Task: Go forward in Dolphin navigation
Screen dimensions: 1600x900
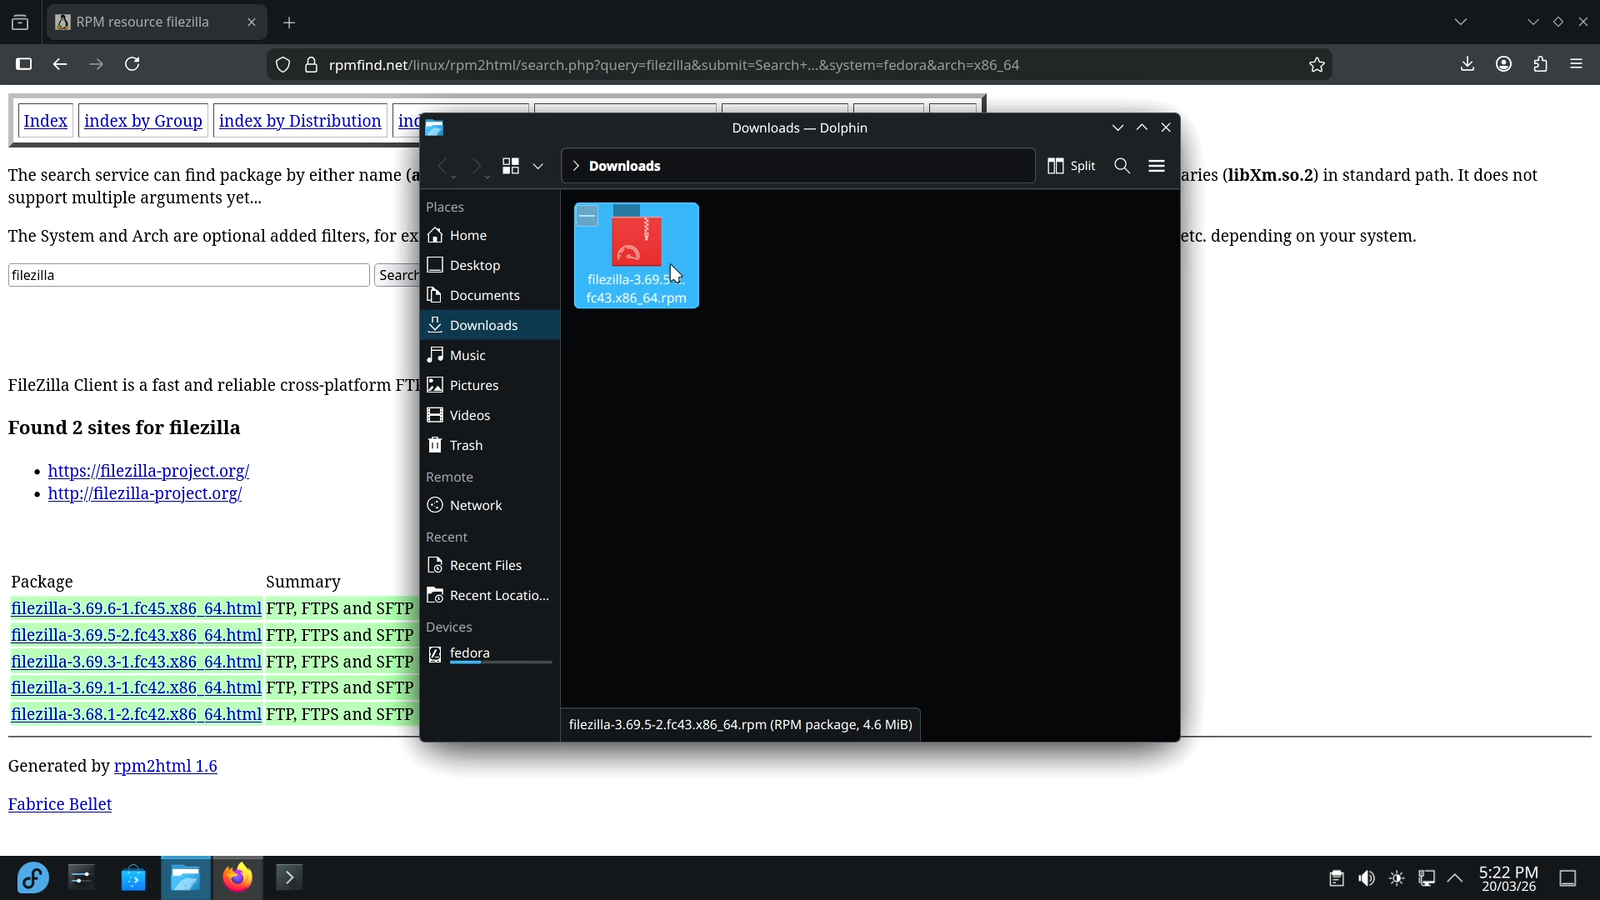Action: [477, 166]
